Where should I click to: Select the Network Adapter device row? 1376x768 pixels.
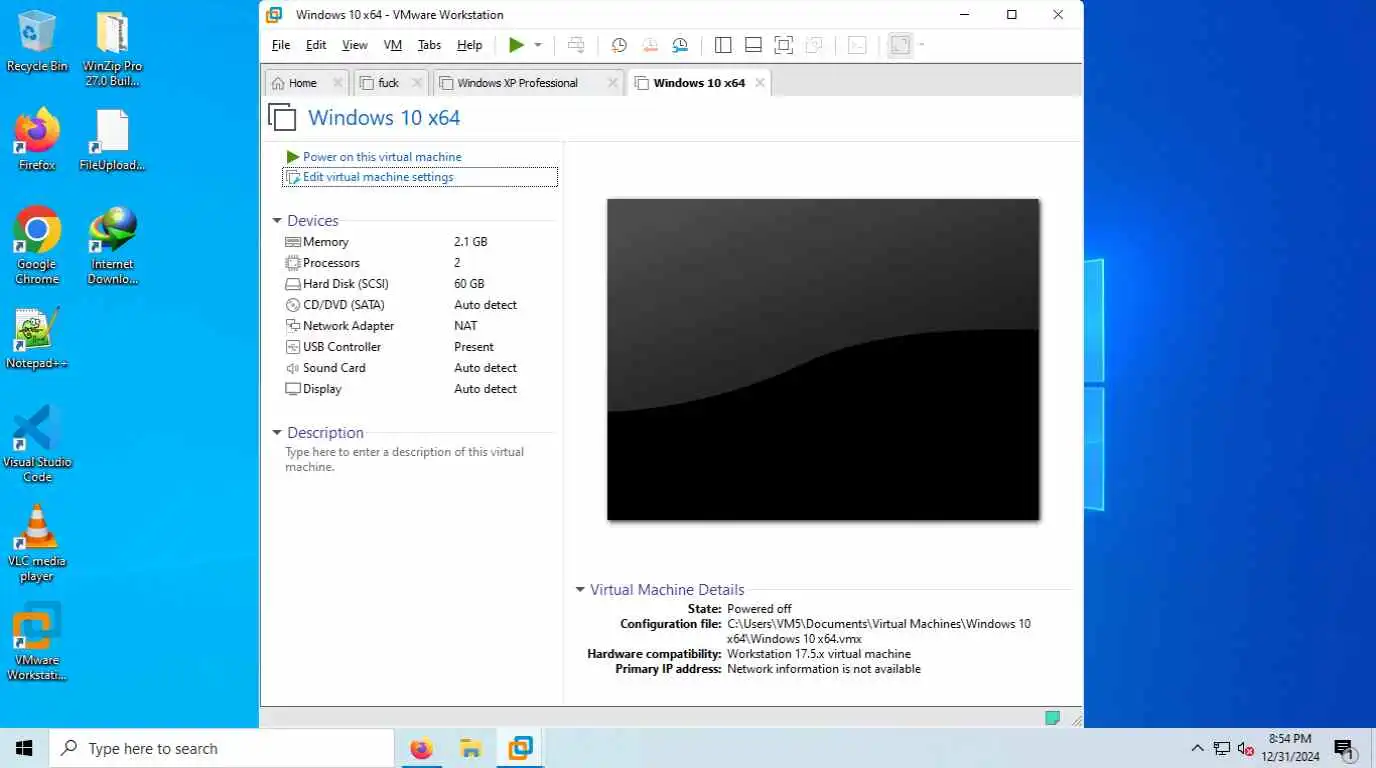coord(418,326)
